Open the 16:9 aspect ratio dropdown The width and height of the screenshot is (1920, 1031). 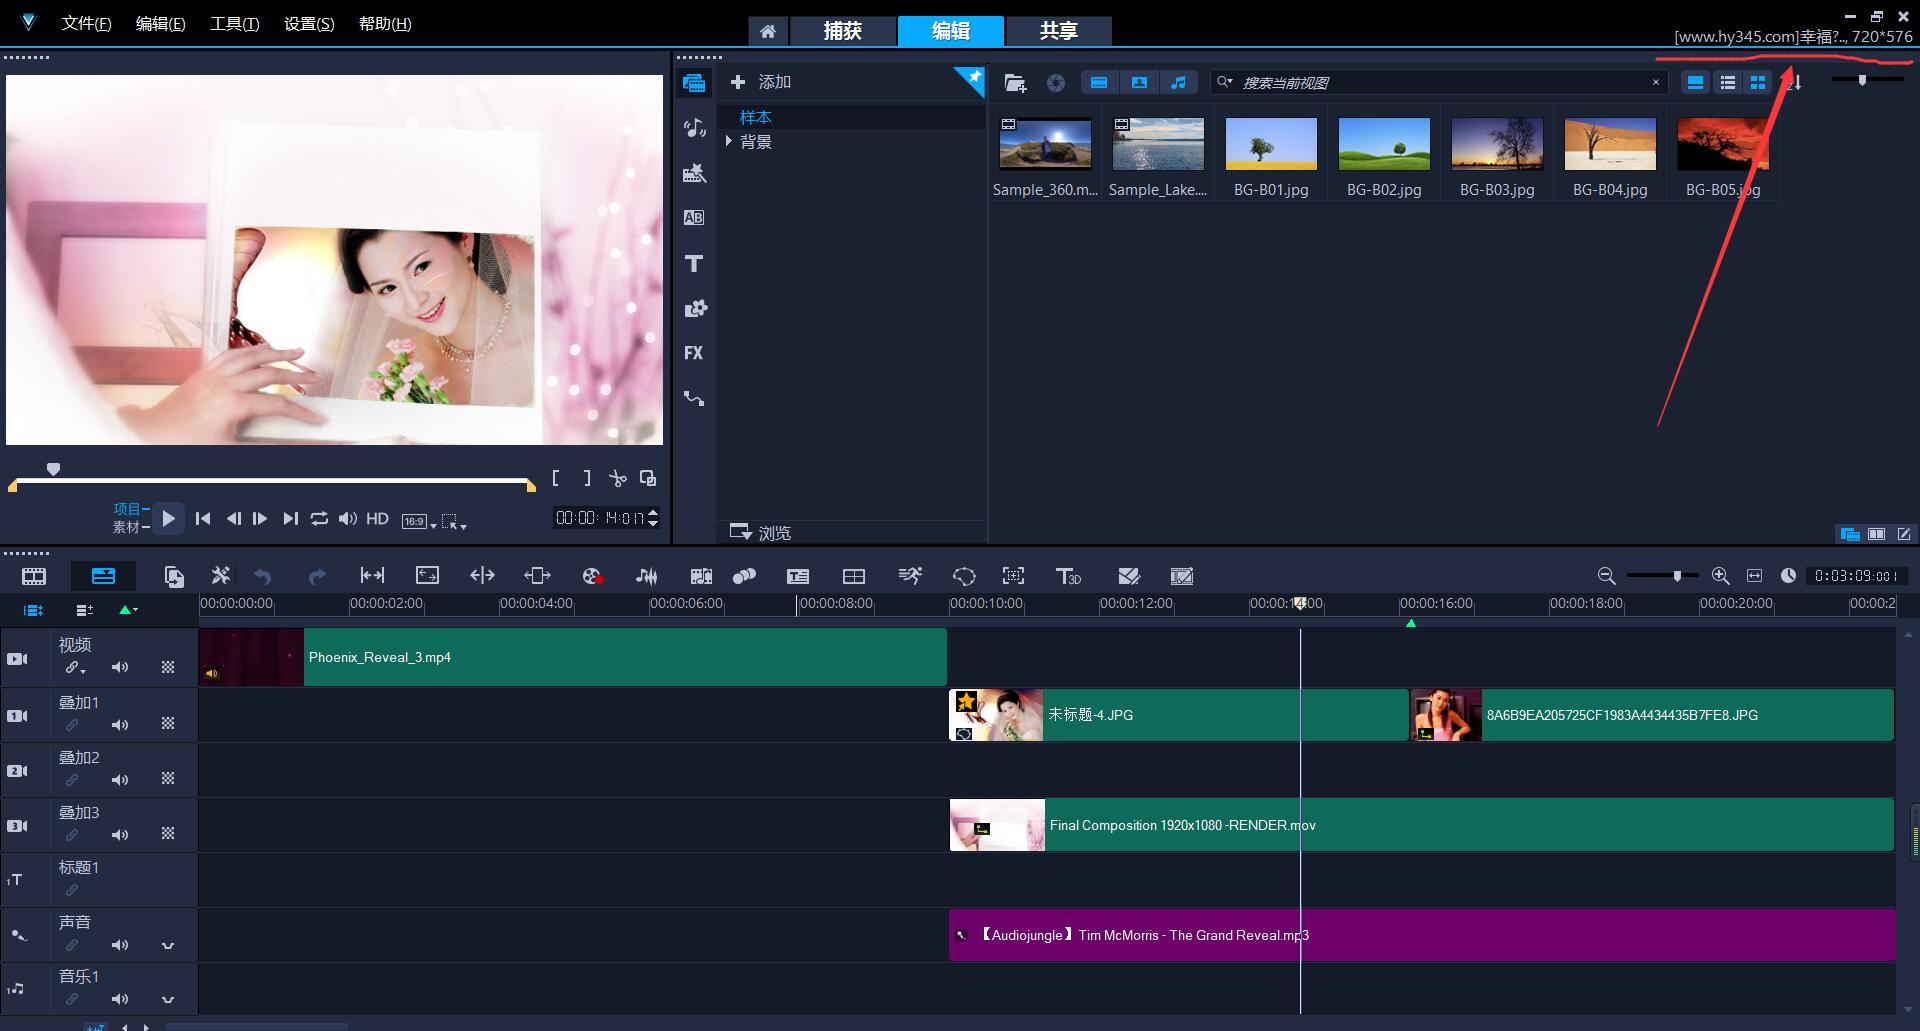coord(418,521)
